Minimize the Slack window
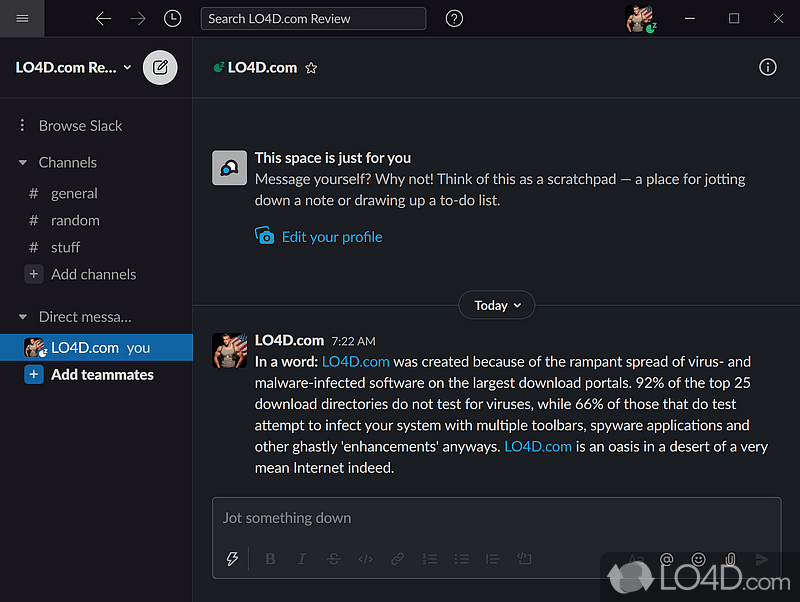This screenshot has width=800, height=602. pos(690,18)
